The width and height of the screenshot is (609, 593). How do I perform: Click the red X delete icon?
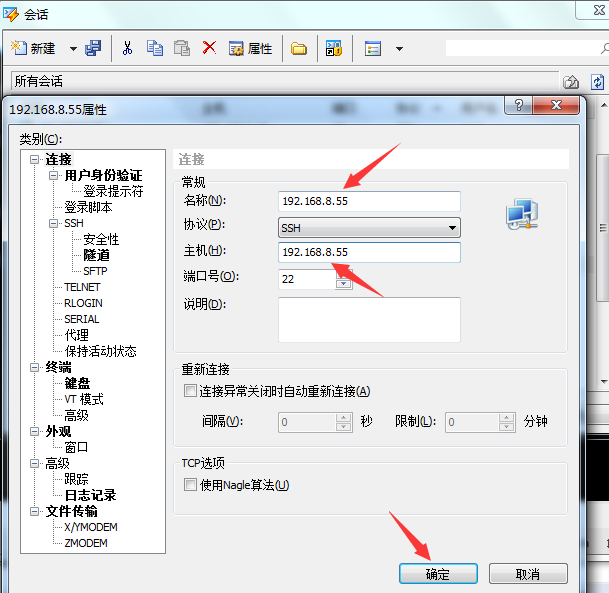click(x=209, y=48)
